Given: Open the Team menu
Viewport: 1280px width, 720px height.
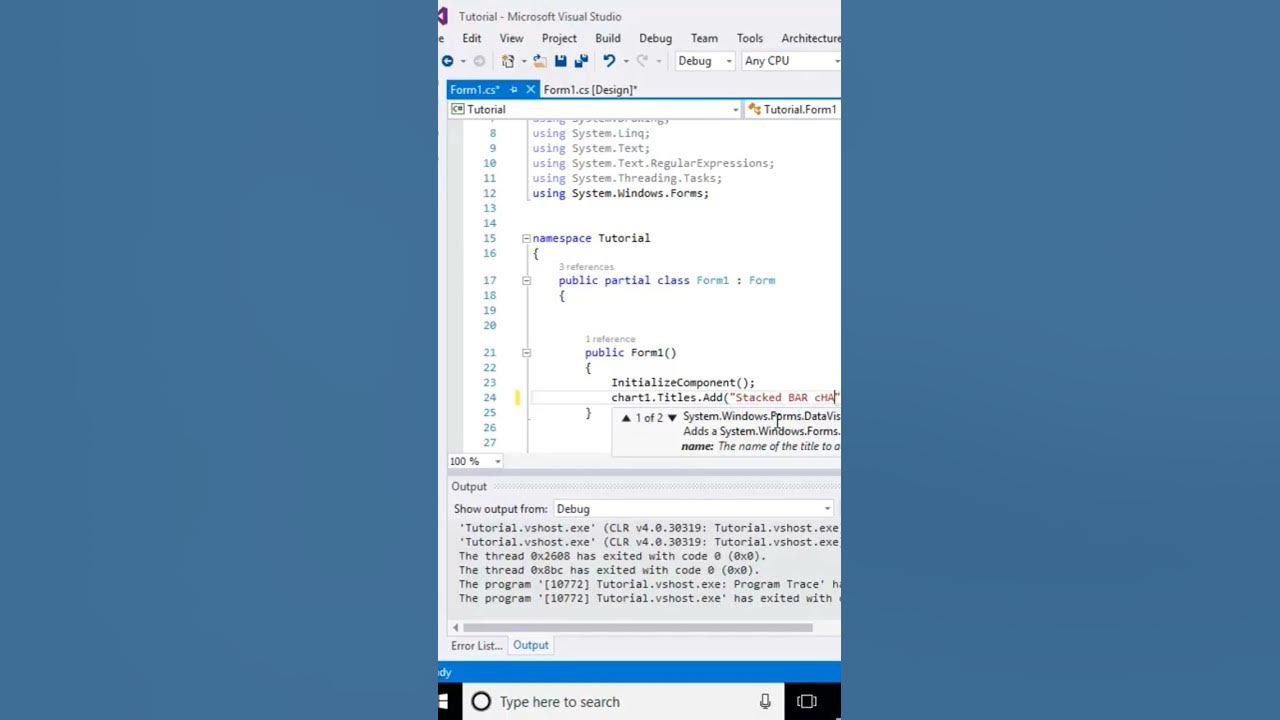Looking at the screenshot, I should tap(704, 38).
